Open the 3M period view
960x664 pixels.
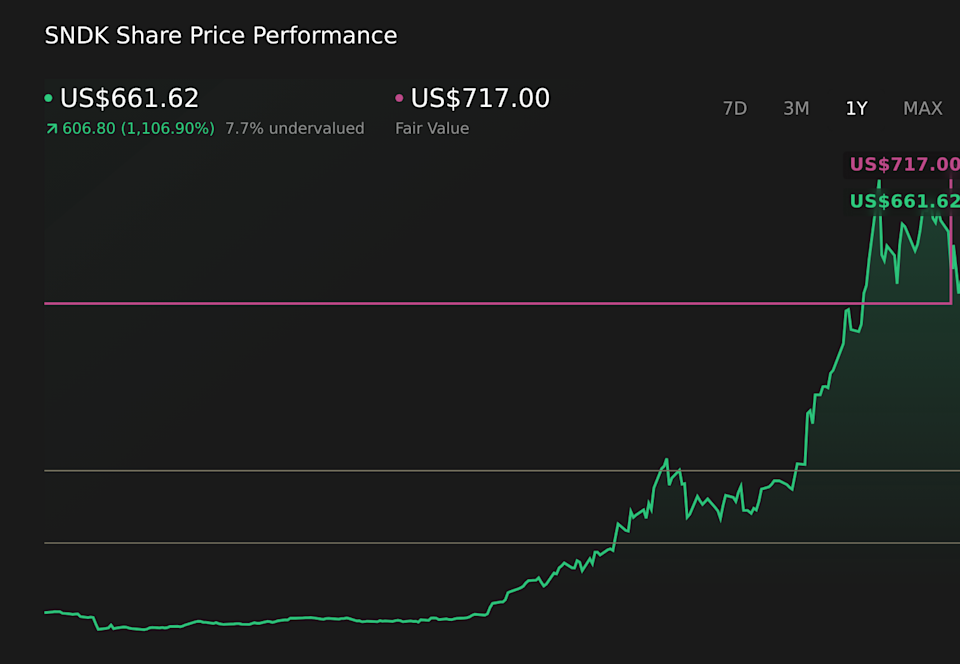click(796, 108)
